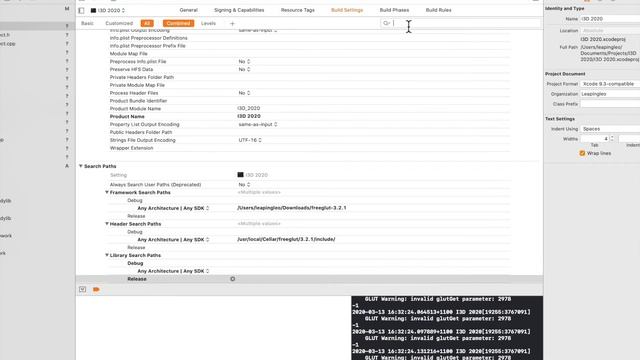Collapse Framework Search Paths disclosure triangle
640x360 pixels.
pos(107,192)
